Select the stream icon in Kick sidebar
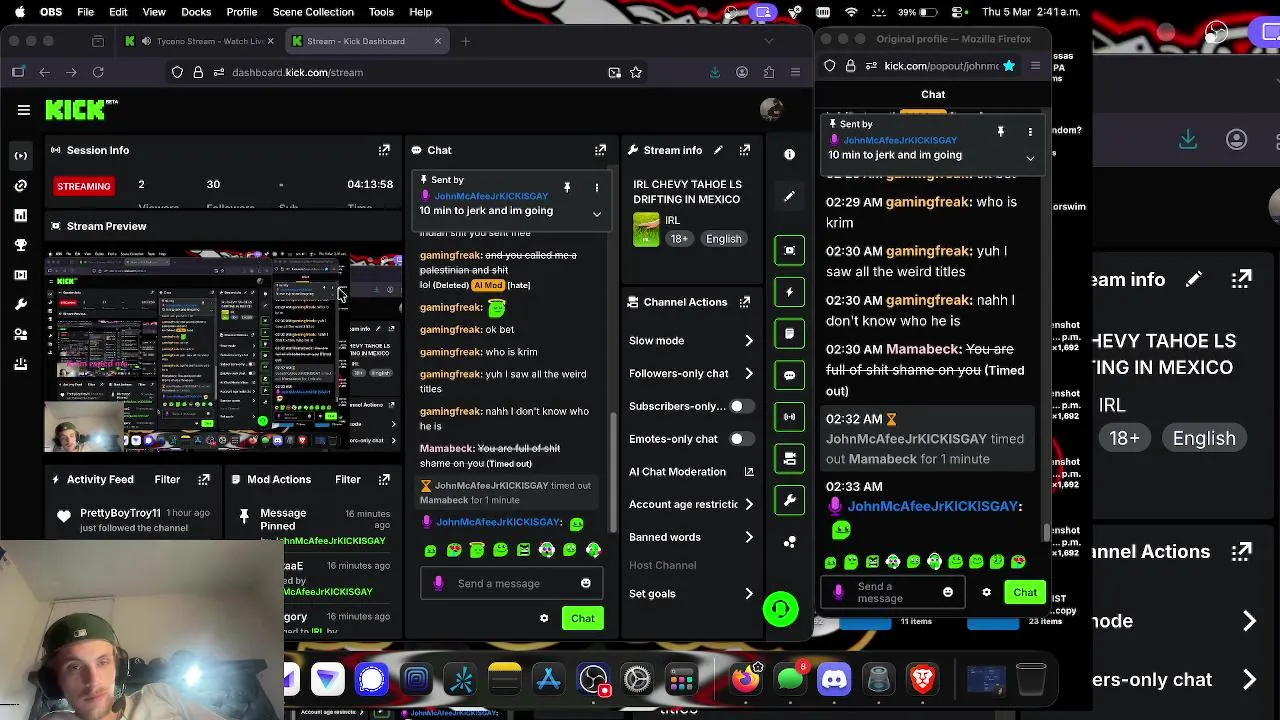 click(21, 156)
